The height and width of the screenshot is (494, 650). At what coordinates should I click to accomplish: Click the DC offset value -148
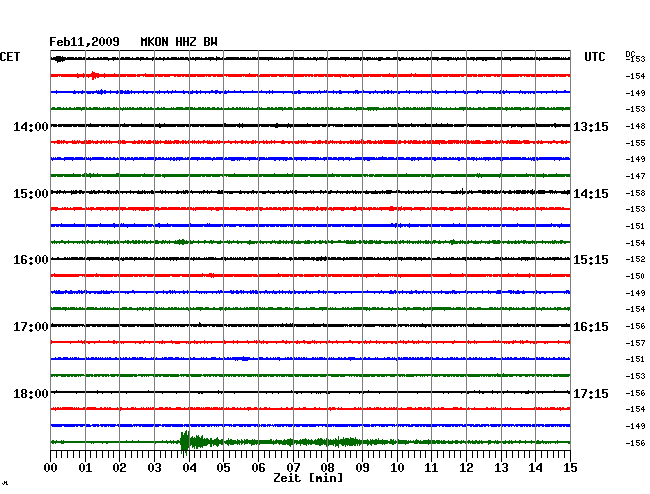635,126
